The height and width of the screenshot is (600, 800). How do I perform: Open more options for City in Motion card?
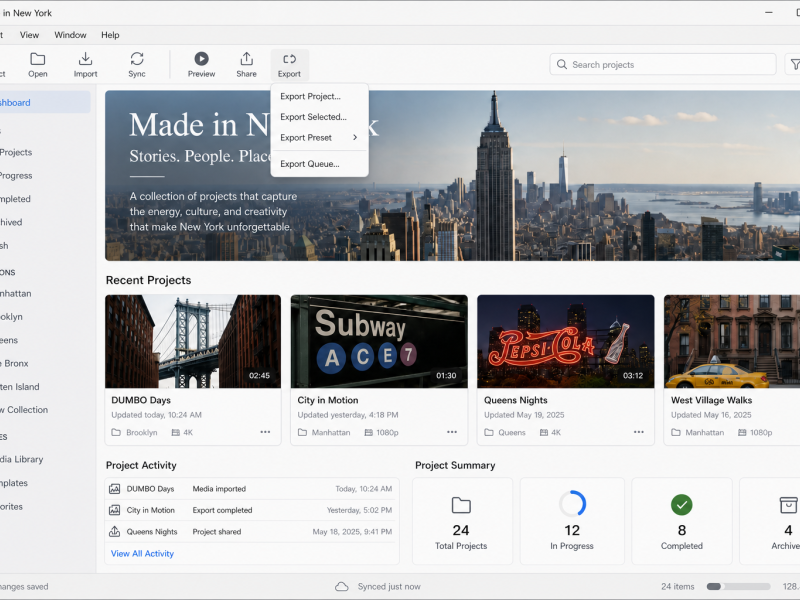pyautogui.click(x=452, y=432)
